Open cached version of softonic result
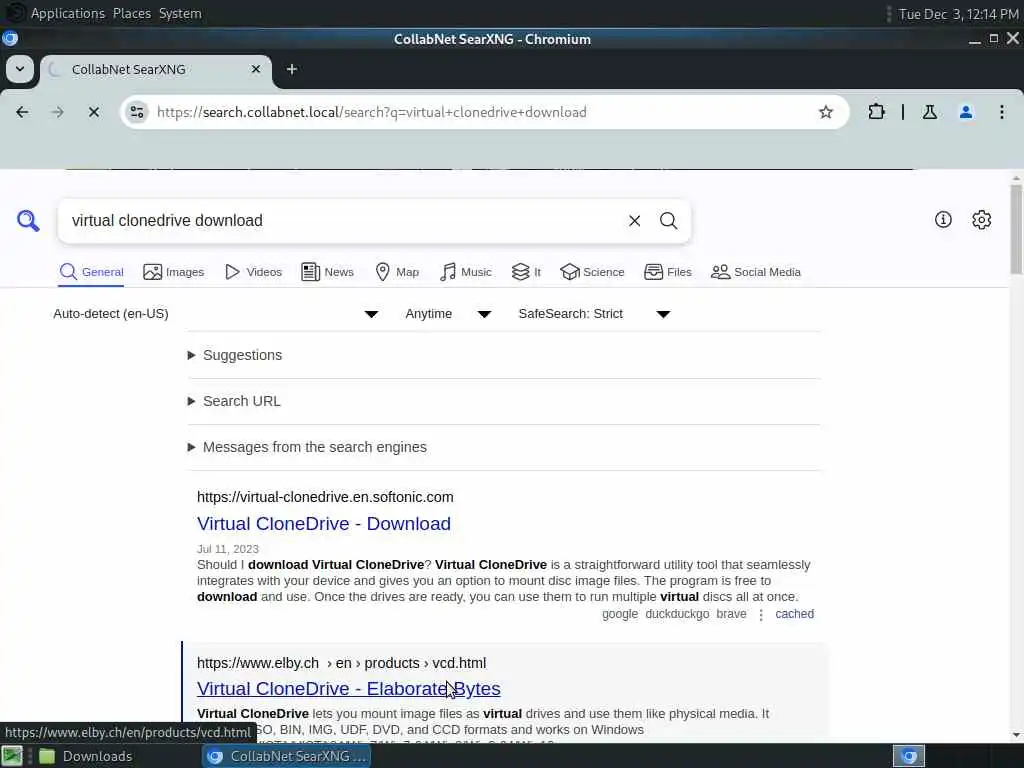The height and width of the screenshot is (768, 1024). [794, 614]
